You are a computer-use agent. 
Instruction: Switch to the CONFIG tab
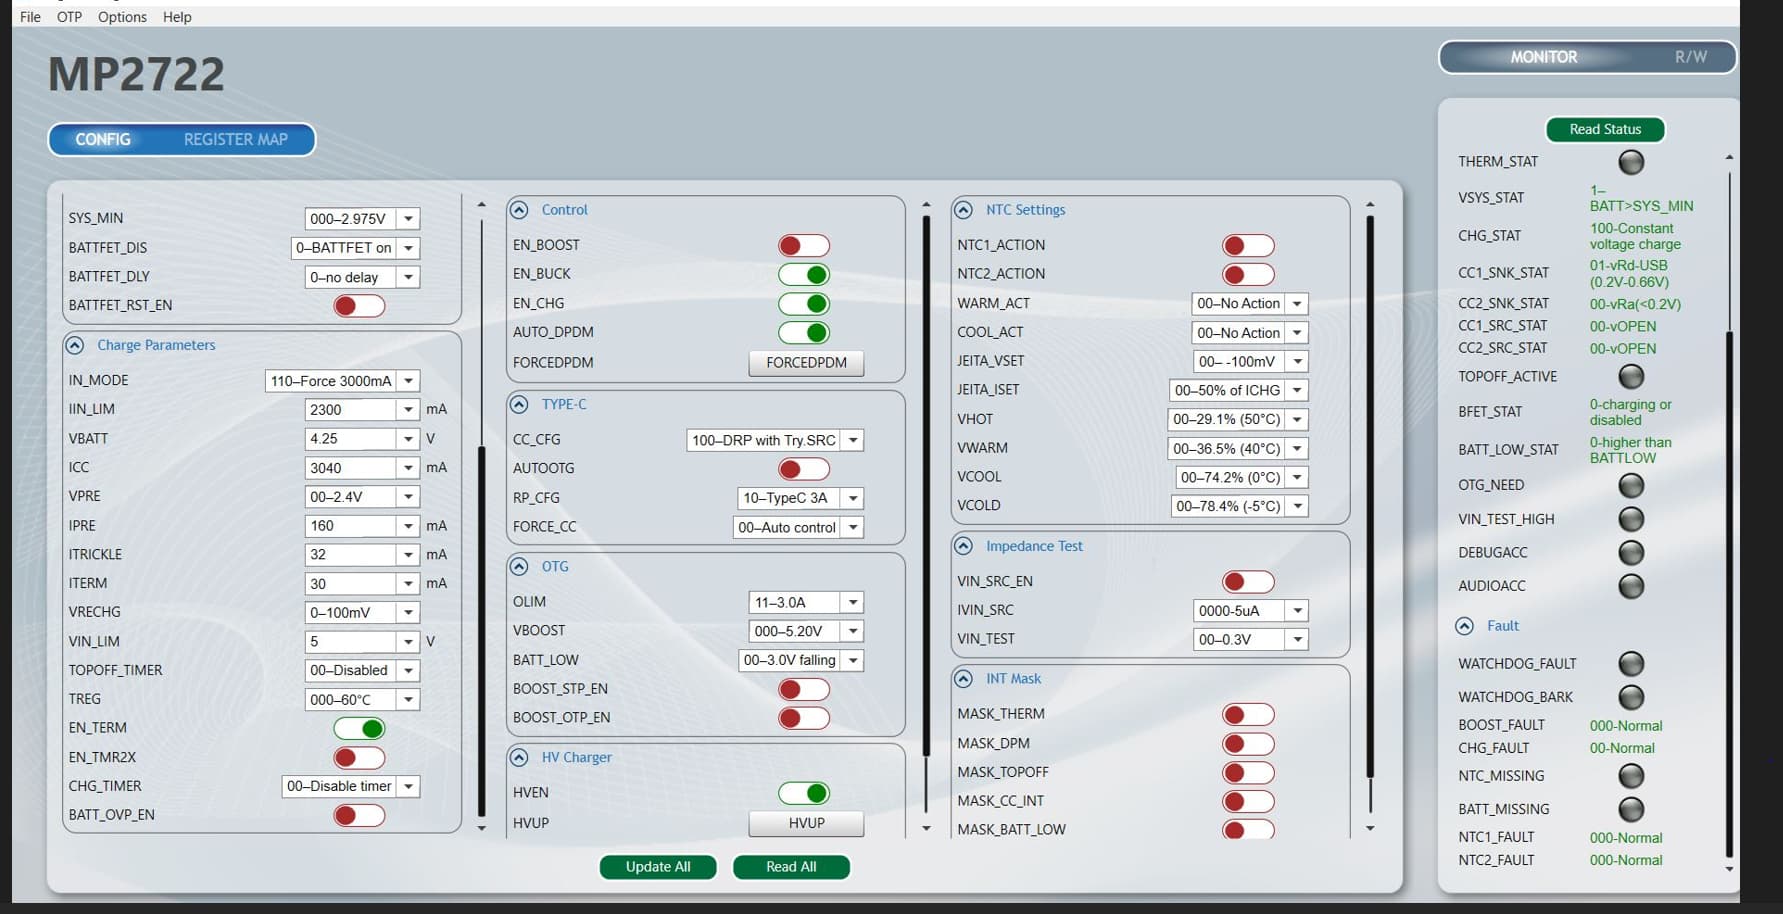[103, 140]
